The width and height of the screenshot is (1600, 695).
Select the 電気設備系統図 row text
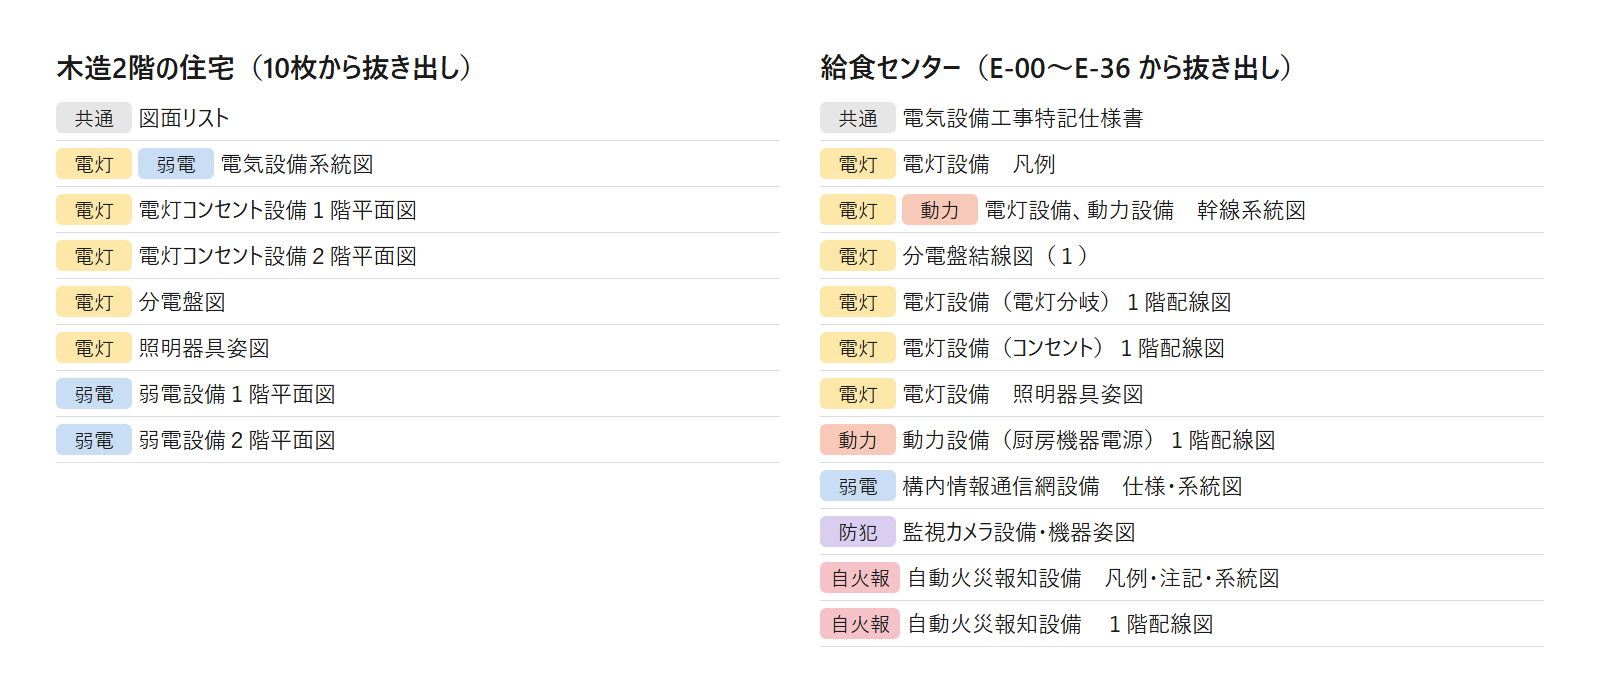297,164
